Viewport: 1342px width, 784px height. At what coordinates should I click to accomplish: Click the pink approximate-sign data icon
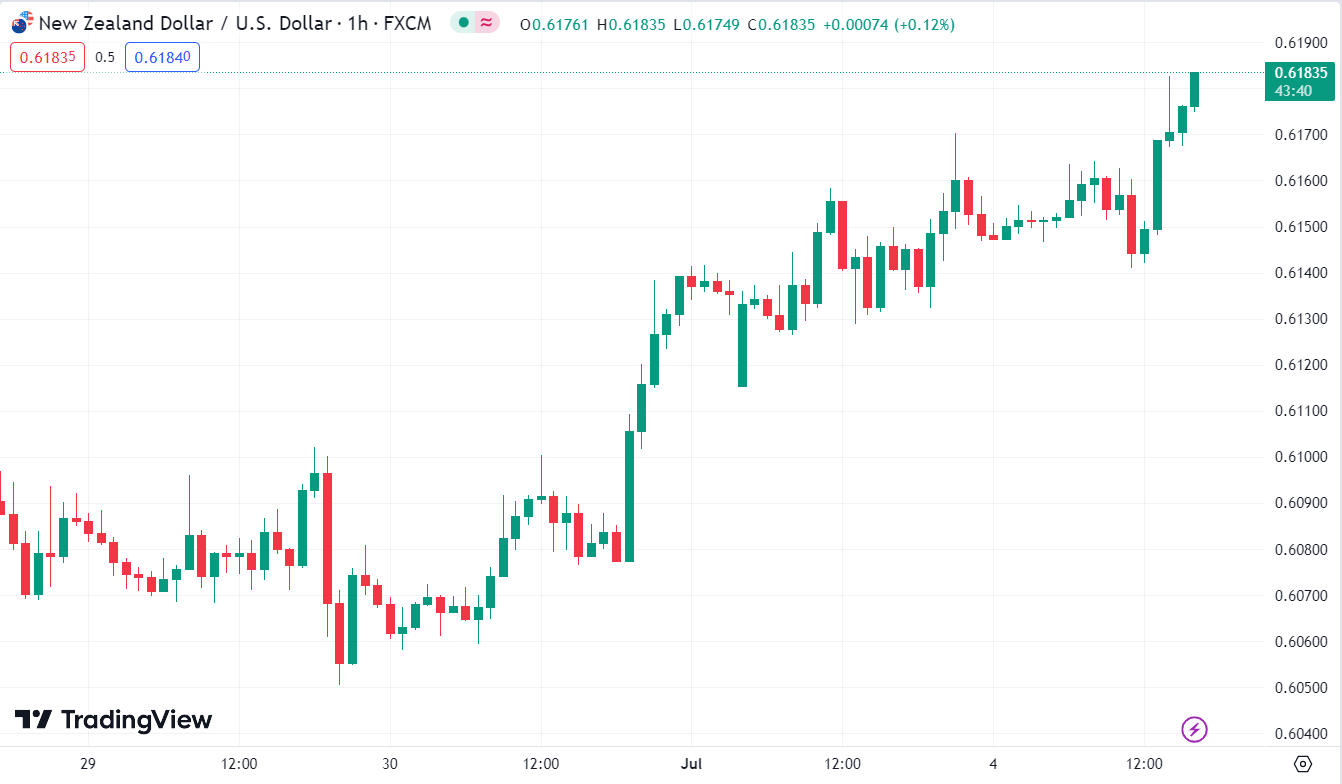point(487,23)
